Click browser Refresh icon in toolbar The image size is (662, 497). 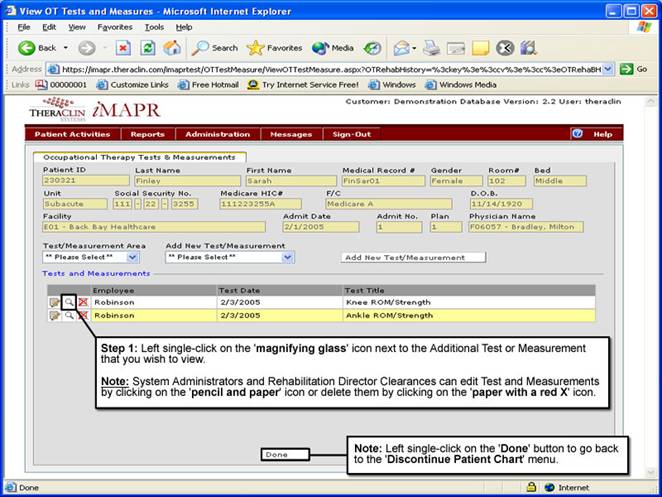[147, 48]
